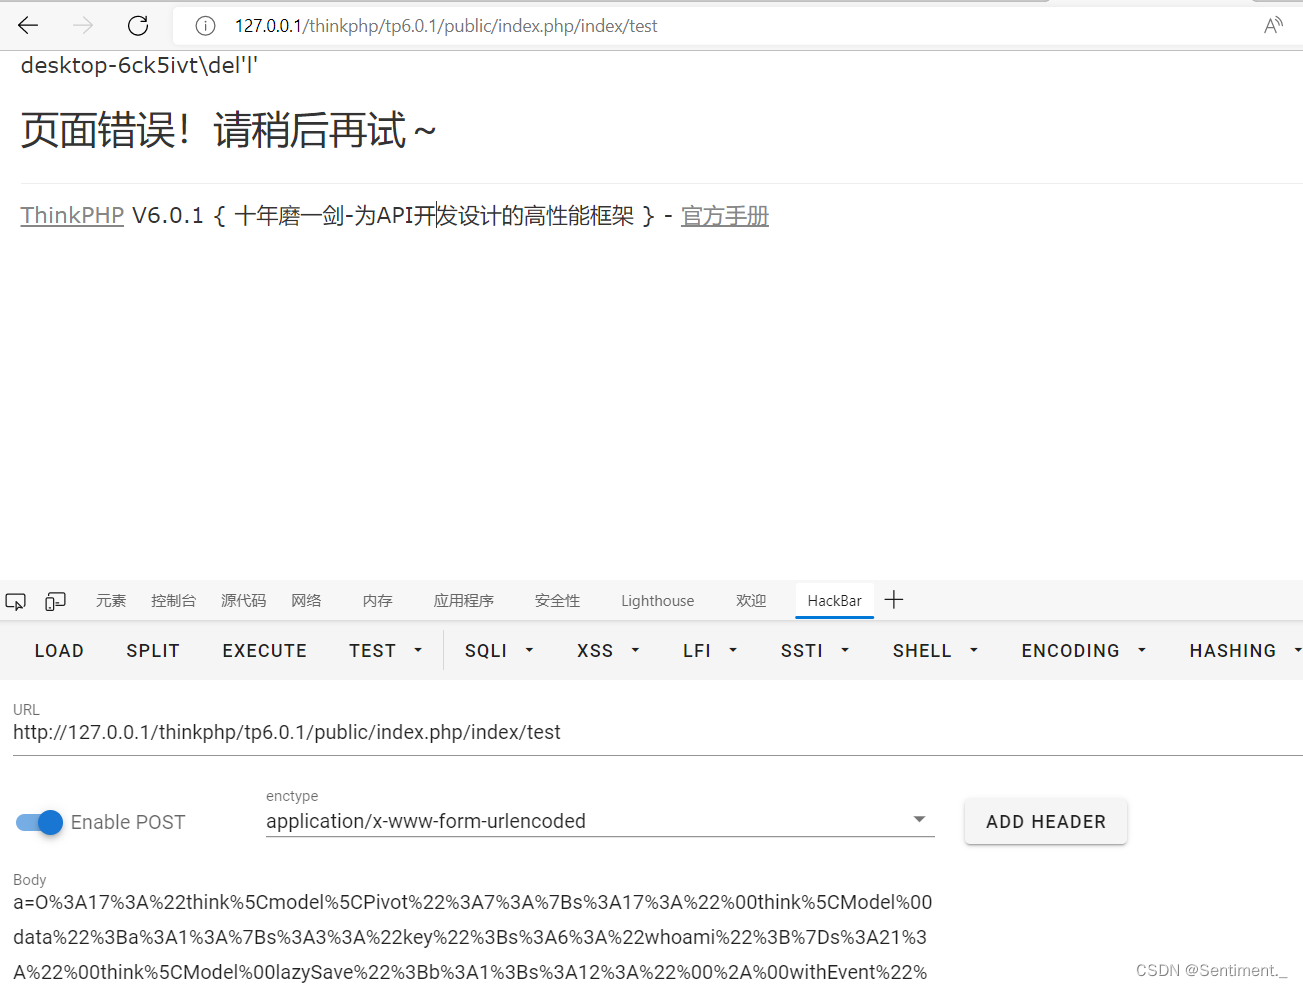The image size is (1303, 988).
Task: Add a new DevTools tab with plus
Action: [894, 600]
